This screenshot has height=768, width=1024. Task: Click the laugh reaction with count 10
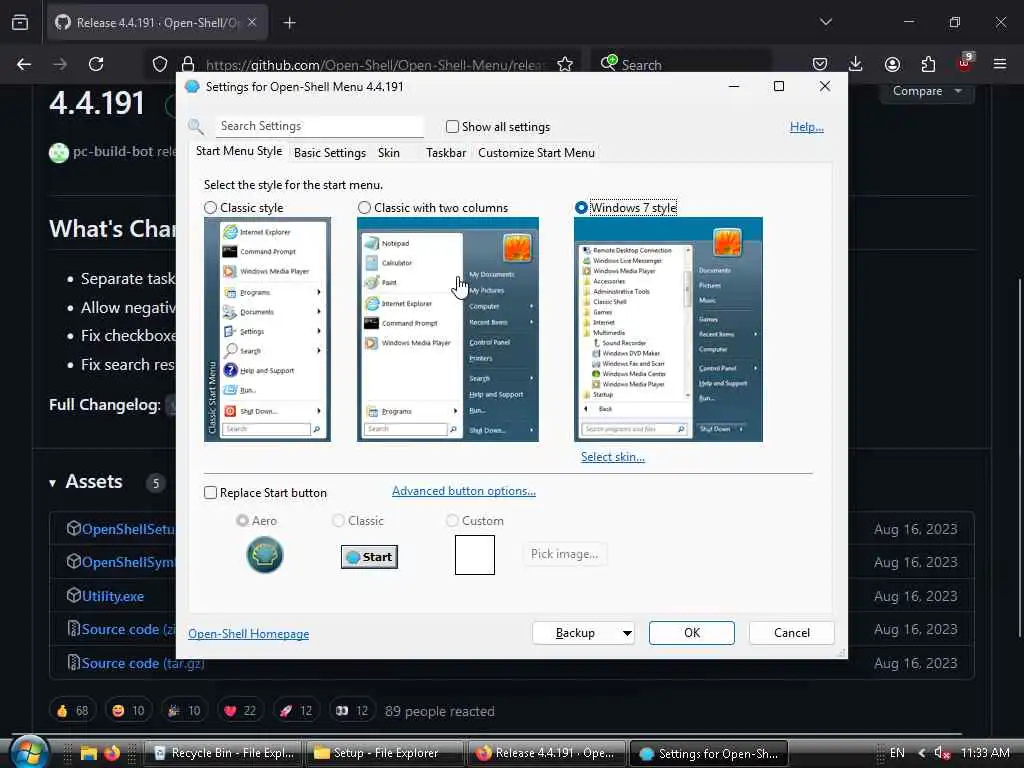[128, 711]
